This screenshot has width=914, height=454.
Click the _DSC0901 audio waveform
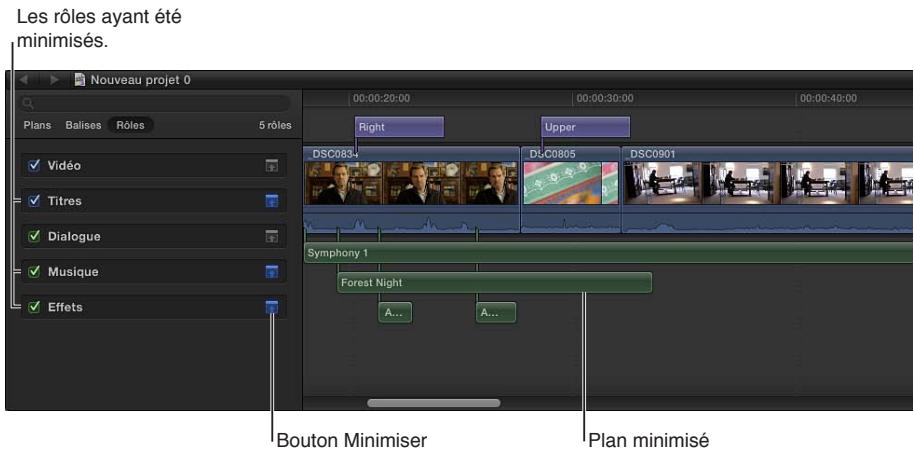(768, 223)
